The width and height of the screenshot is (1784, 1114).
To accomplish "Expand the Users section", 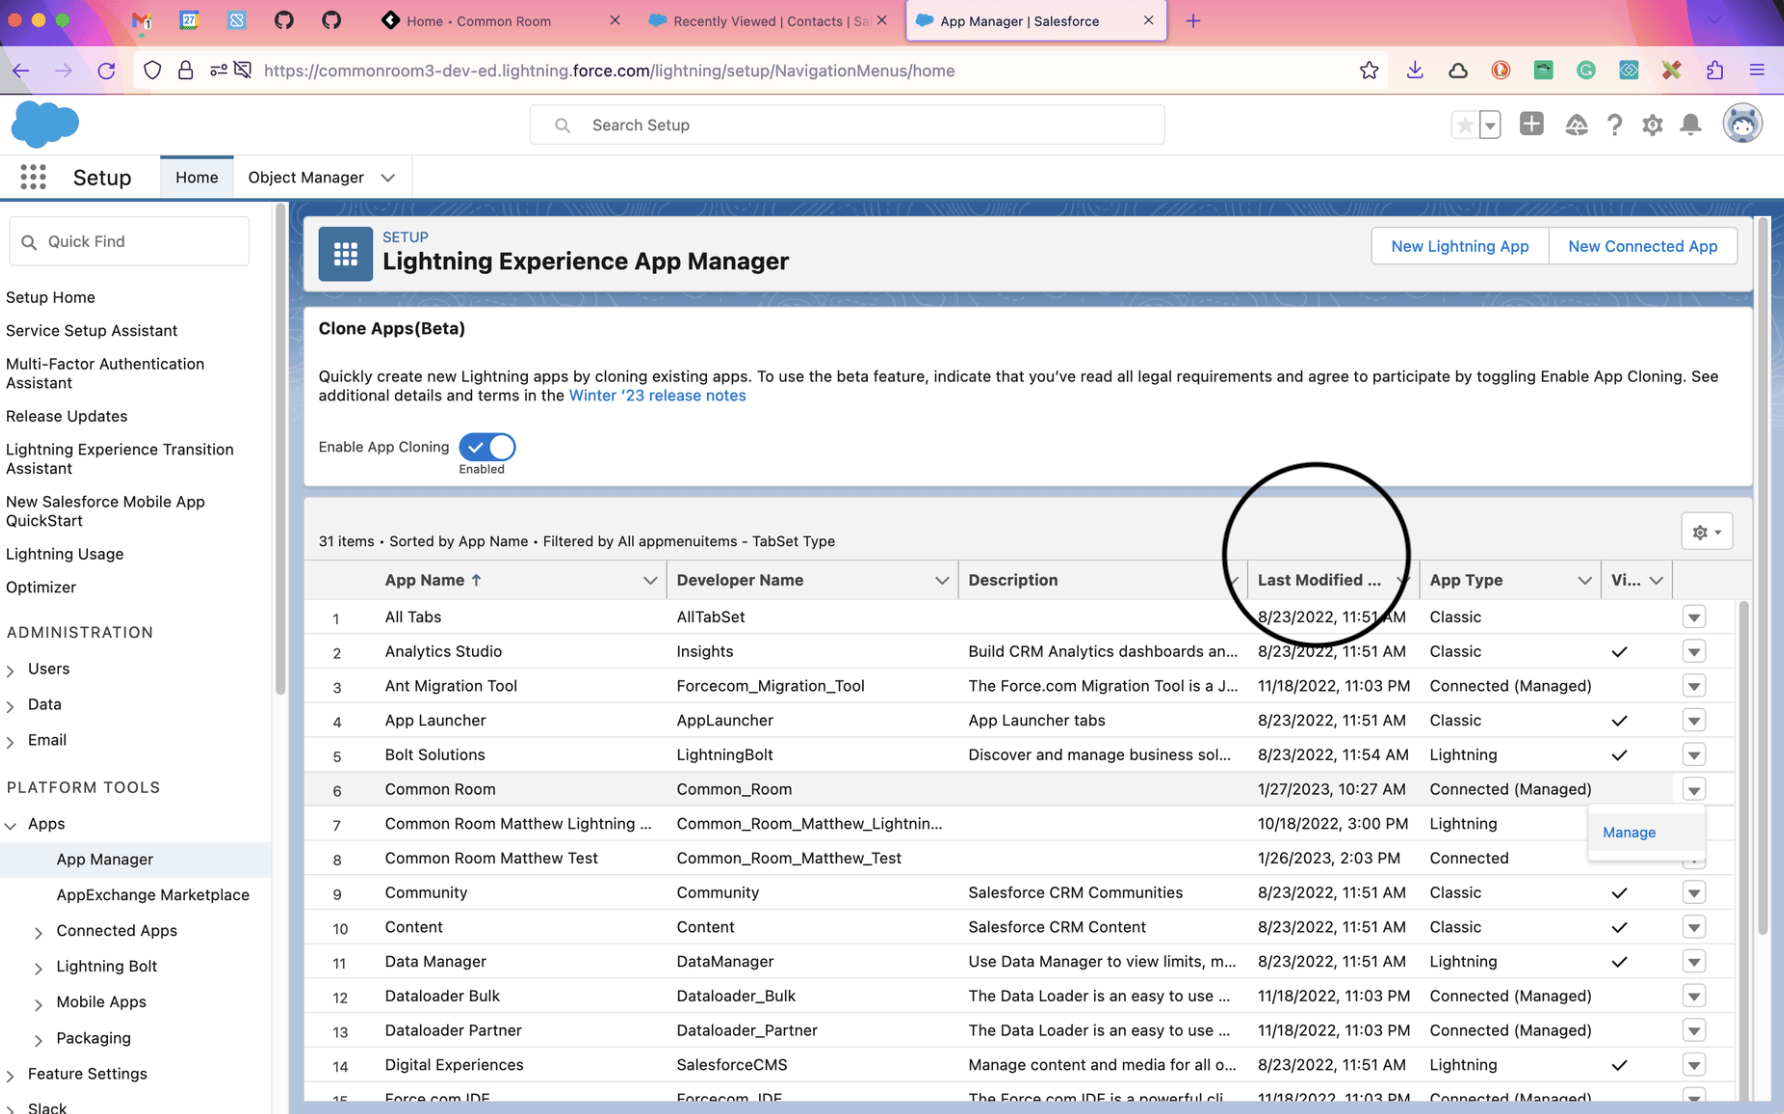I will point(11,670).
